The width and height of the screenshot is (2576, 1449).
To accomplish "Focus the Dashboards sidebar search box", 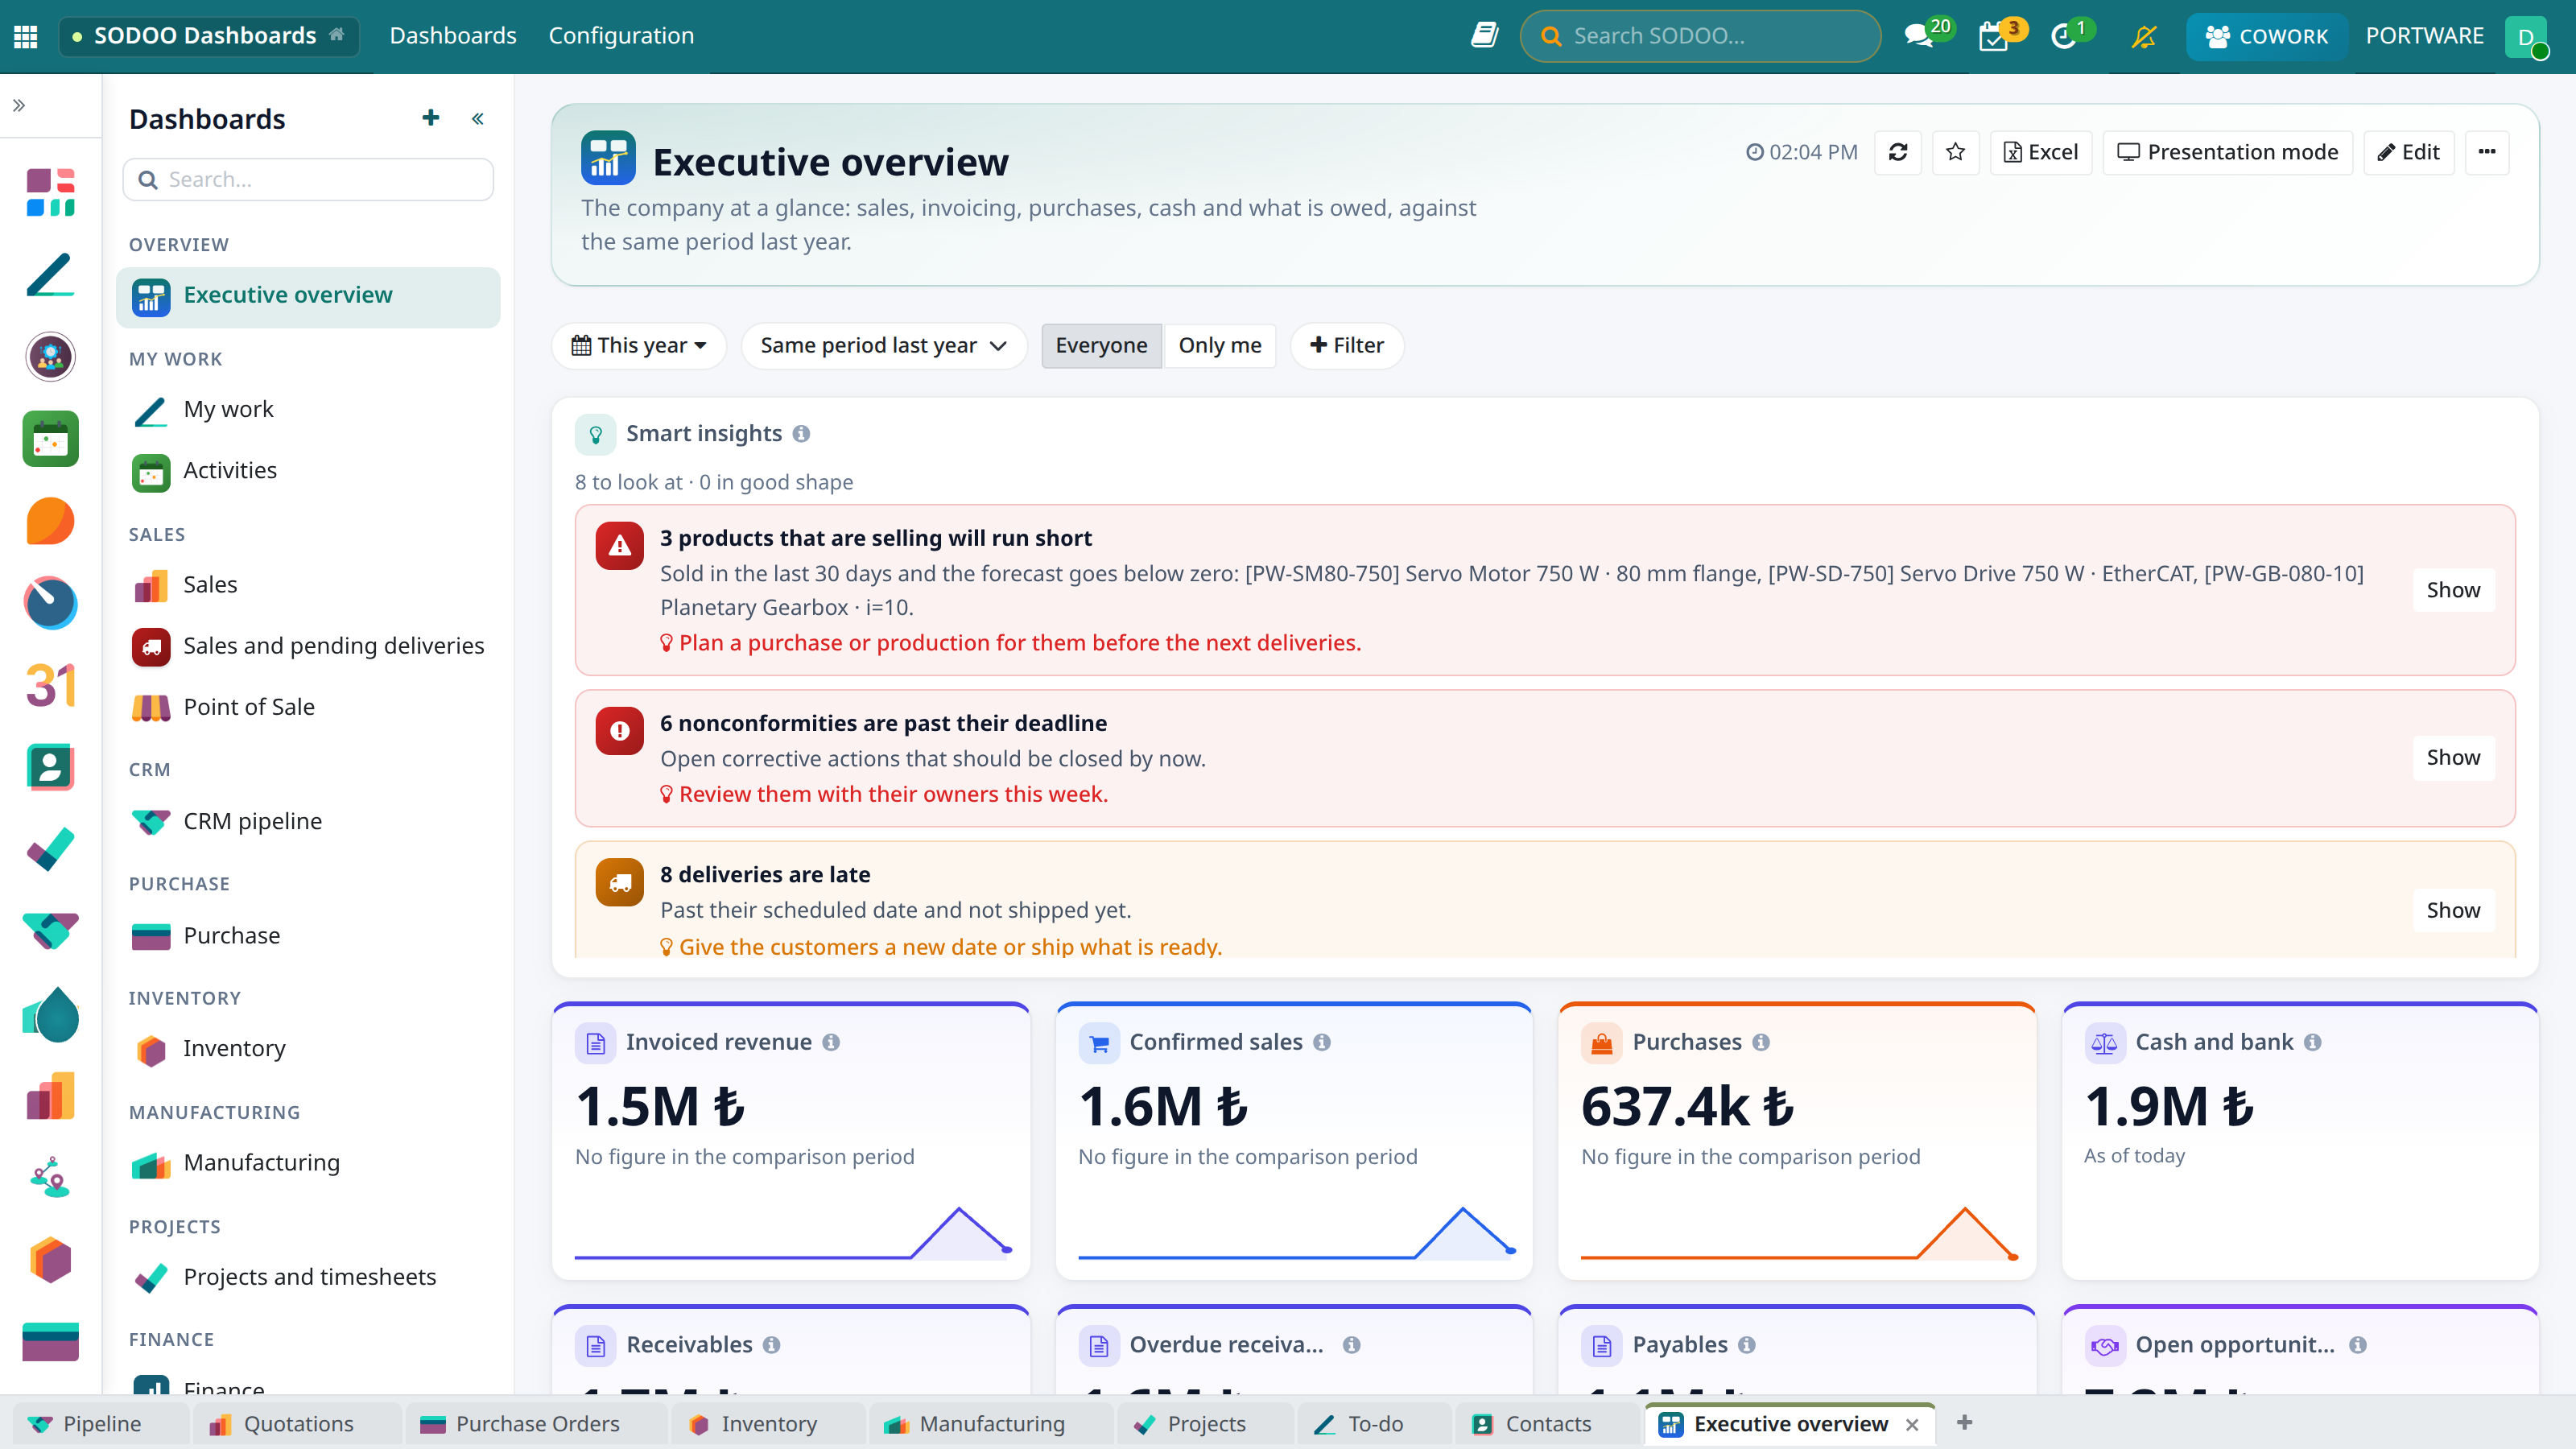I will pos(308,179).
